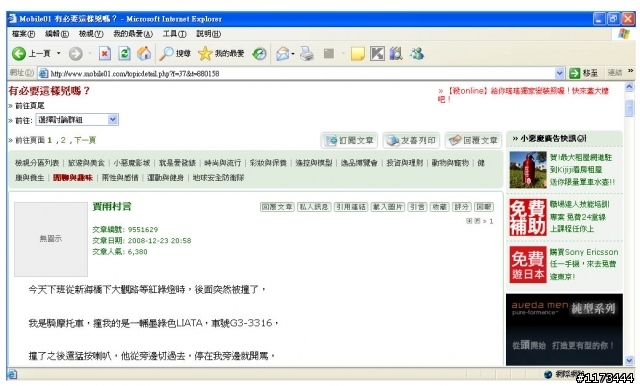Image resolution: width=640 pixels, height=386 pixels.
Task: Open the 編輯(E) menu
Action: tap(57, 34)
